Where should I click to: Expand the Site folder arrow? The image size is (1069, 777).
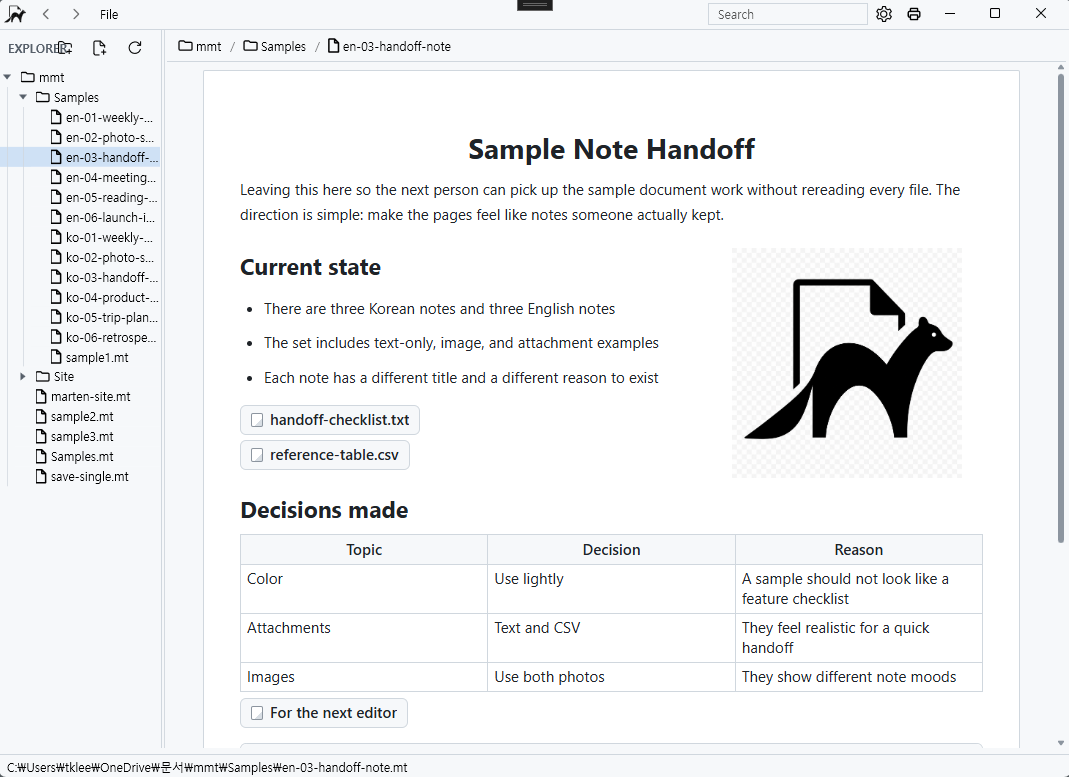22,376
